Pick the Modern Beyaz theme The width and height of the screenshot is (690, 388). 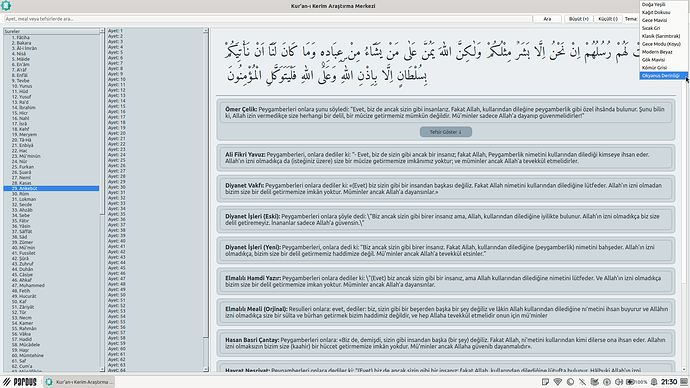point(664,52)
